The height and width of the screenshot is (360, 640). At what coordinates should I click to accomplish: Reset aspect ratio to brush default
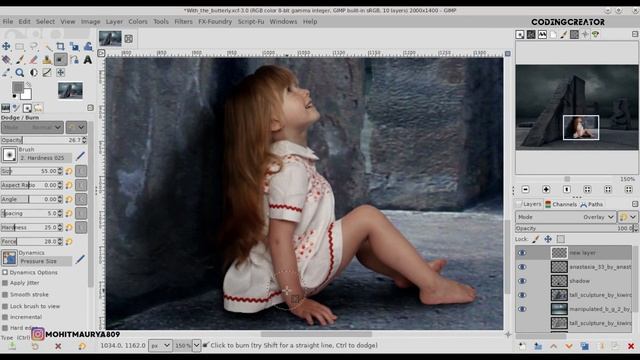[x=69, y=185]
